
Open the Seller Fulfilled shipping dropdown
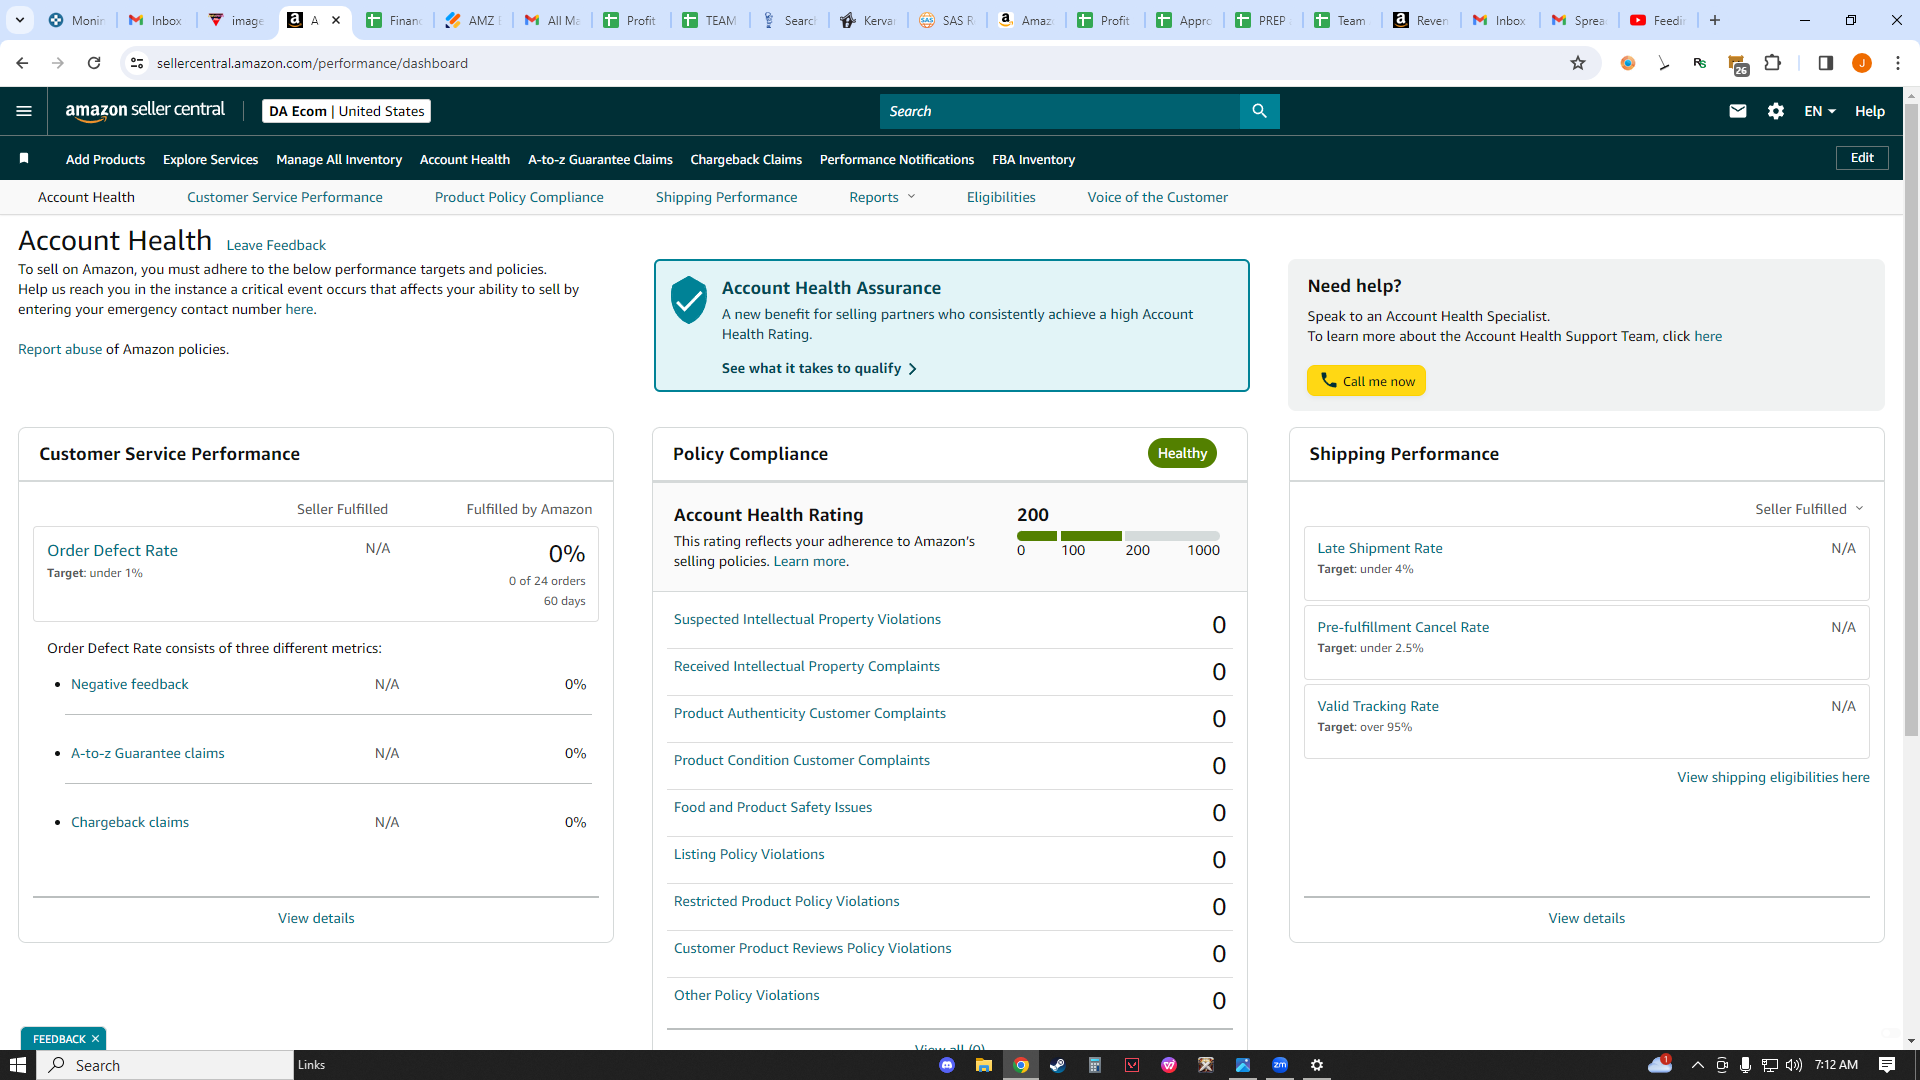(x=1809, y=509)
